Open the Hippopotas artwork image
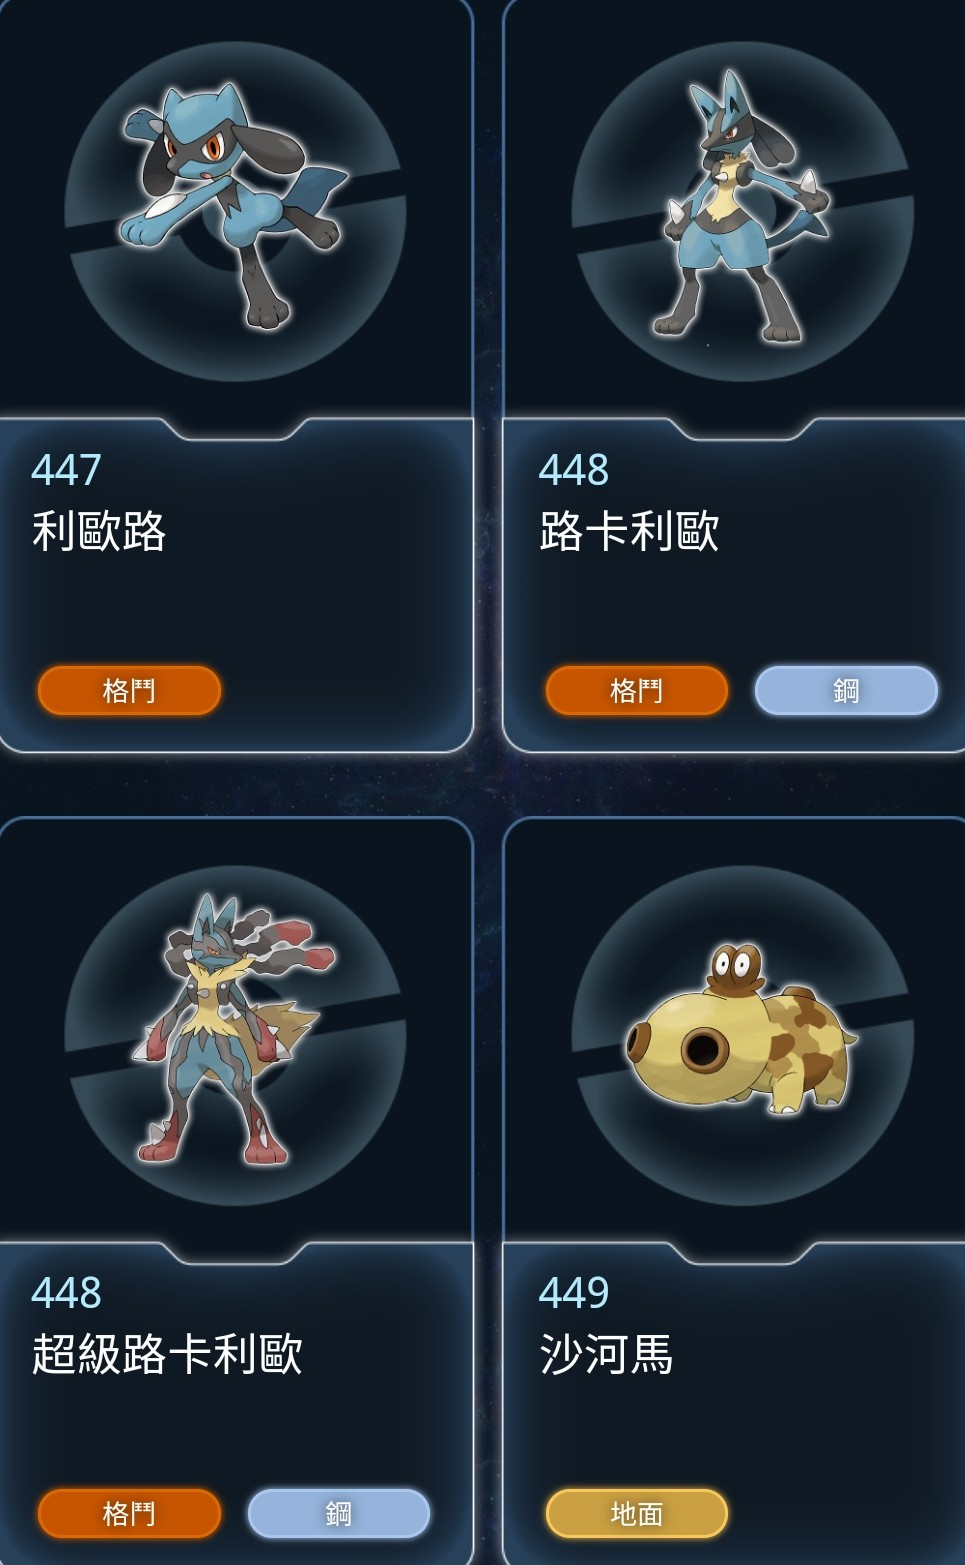This screenshot has height=1565, width=965. (741, 1028)
